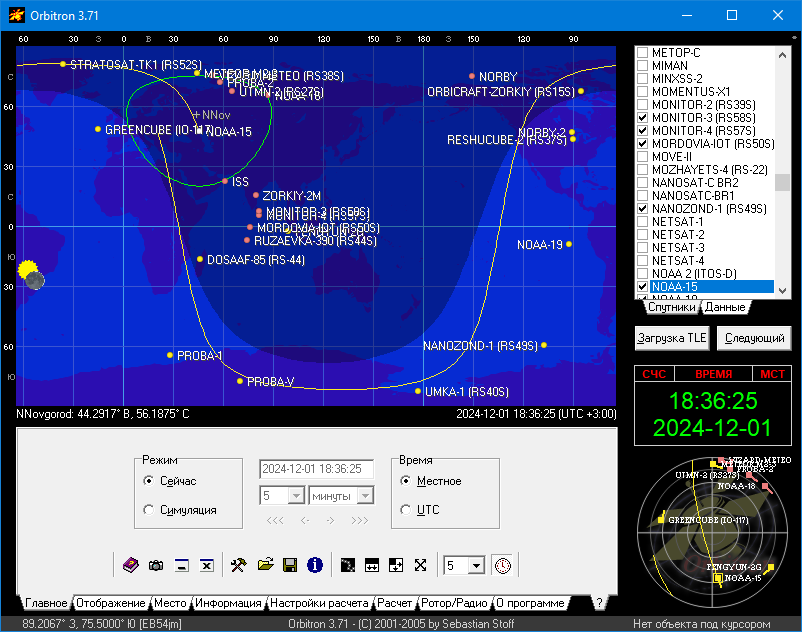Click the floppy disk save icon
Screen dimensions: 802x632
pos(290,565)
